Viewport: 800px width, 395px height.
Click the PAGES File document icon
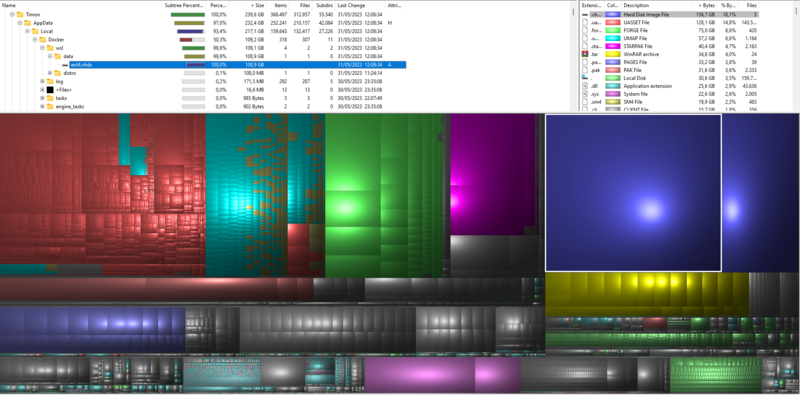click(585, 62)
